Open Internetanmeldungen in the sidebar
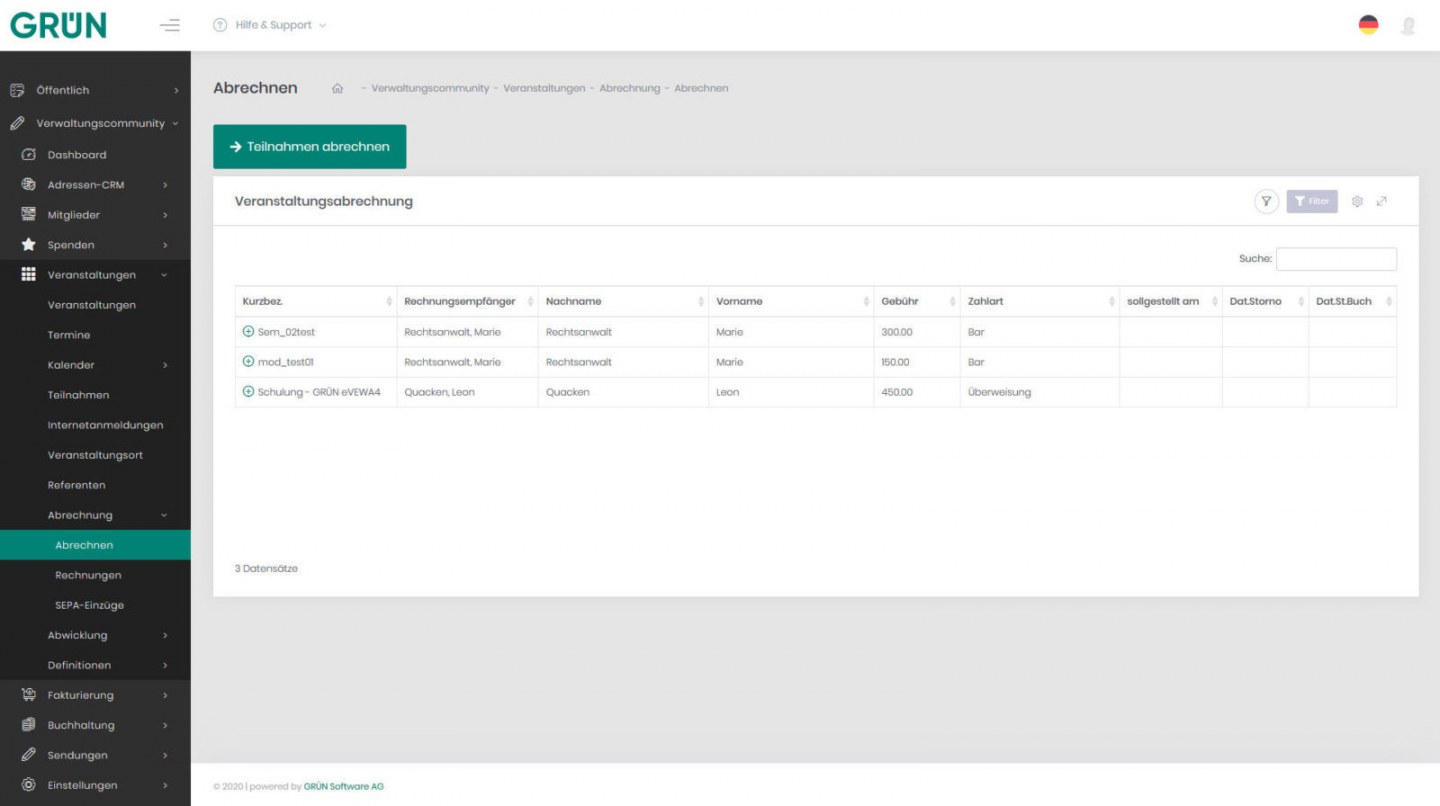Screen dimensions: 1440x806 click(105, 425)
